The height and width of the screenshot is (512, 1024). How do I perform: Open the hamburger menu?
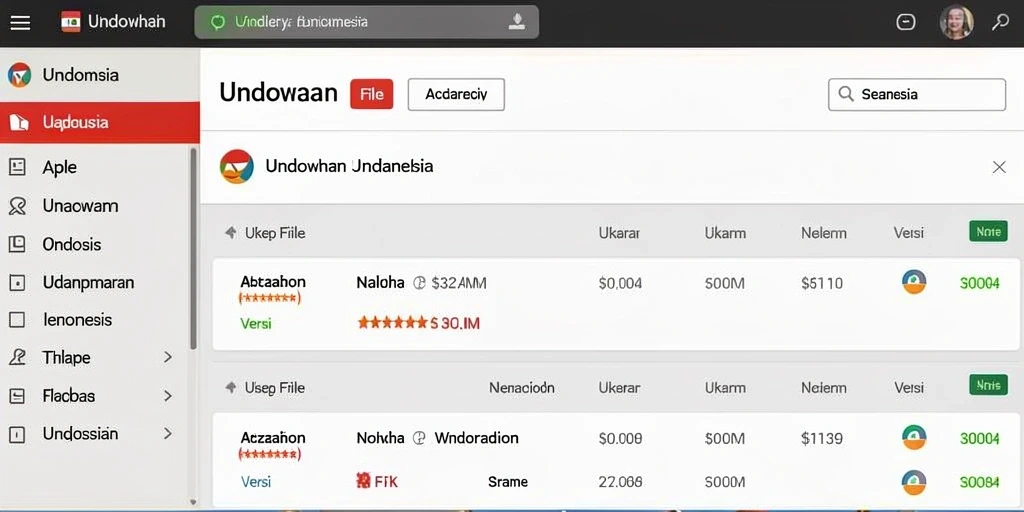coord(20,22)
